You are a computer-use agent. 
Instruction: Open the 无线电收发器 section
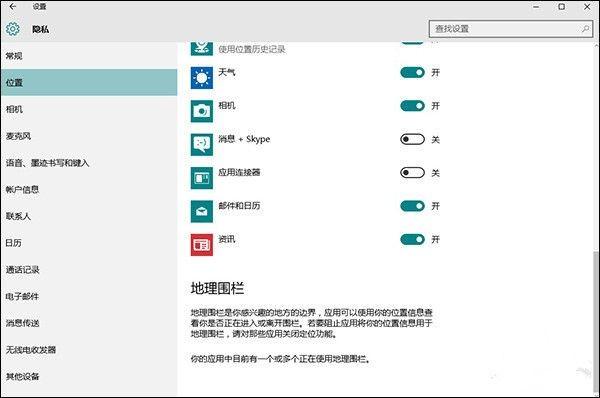coord(89,350)
